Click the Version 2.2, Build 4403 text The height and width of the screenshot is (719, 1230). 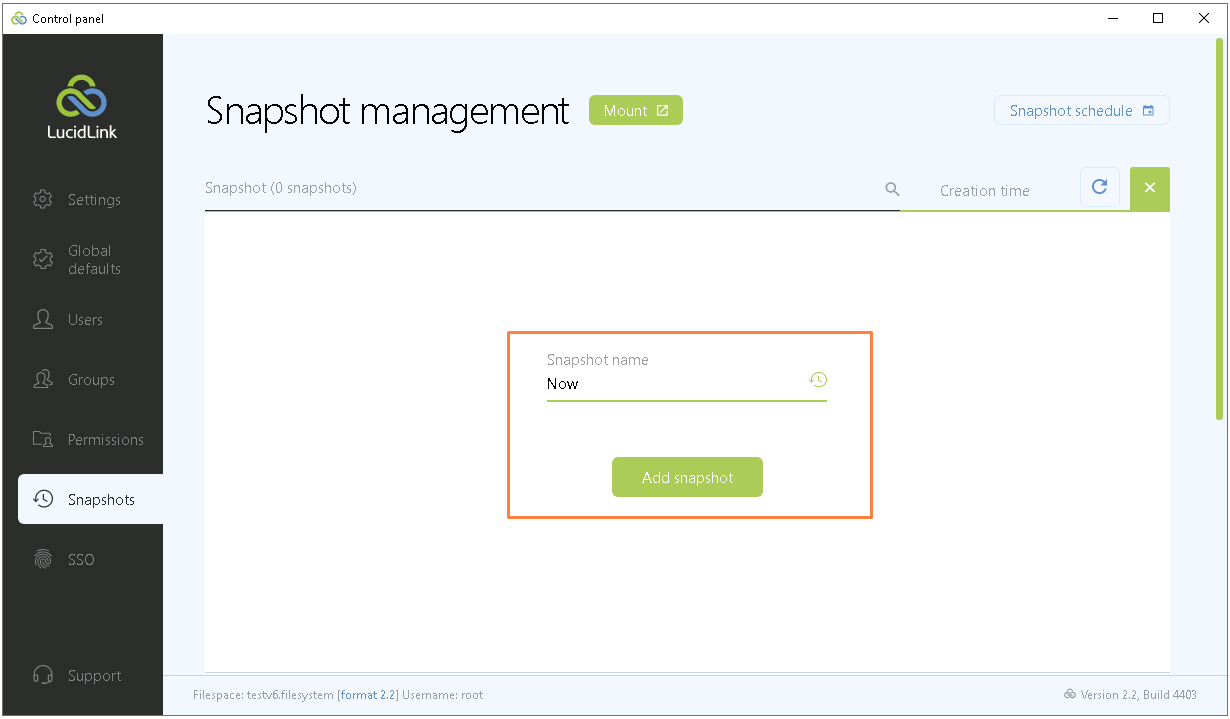click(1139, 695)
